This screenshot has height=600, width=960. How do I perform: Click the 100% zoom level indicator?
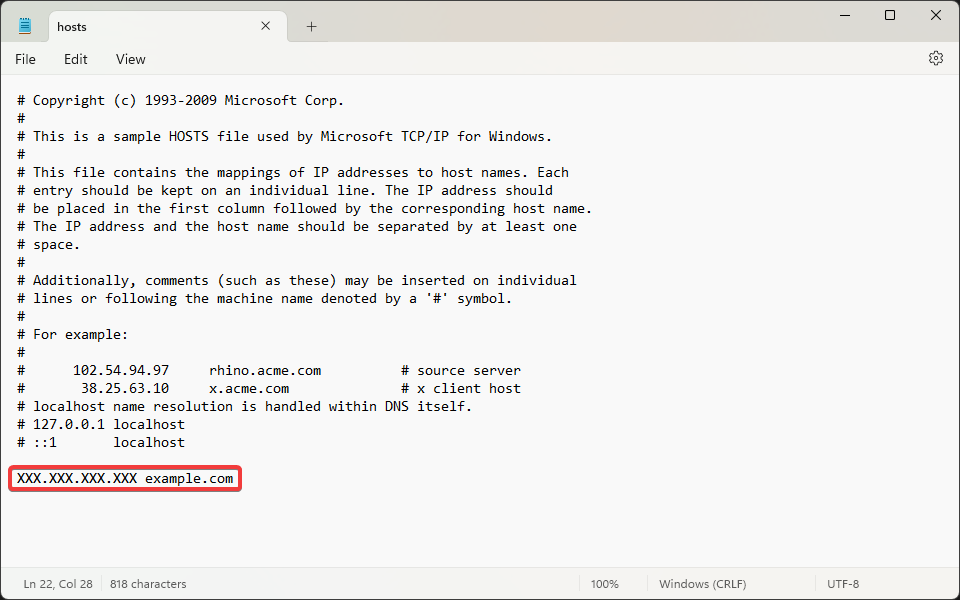(604, 584)
